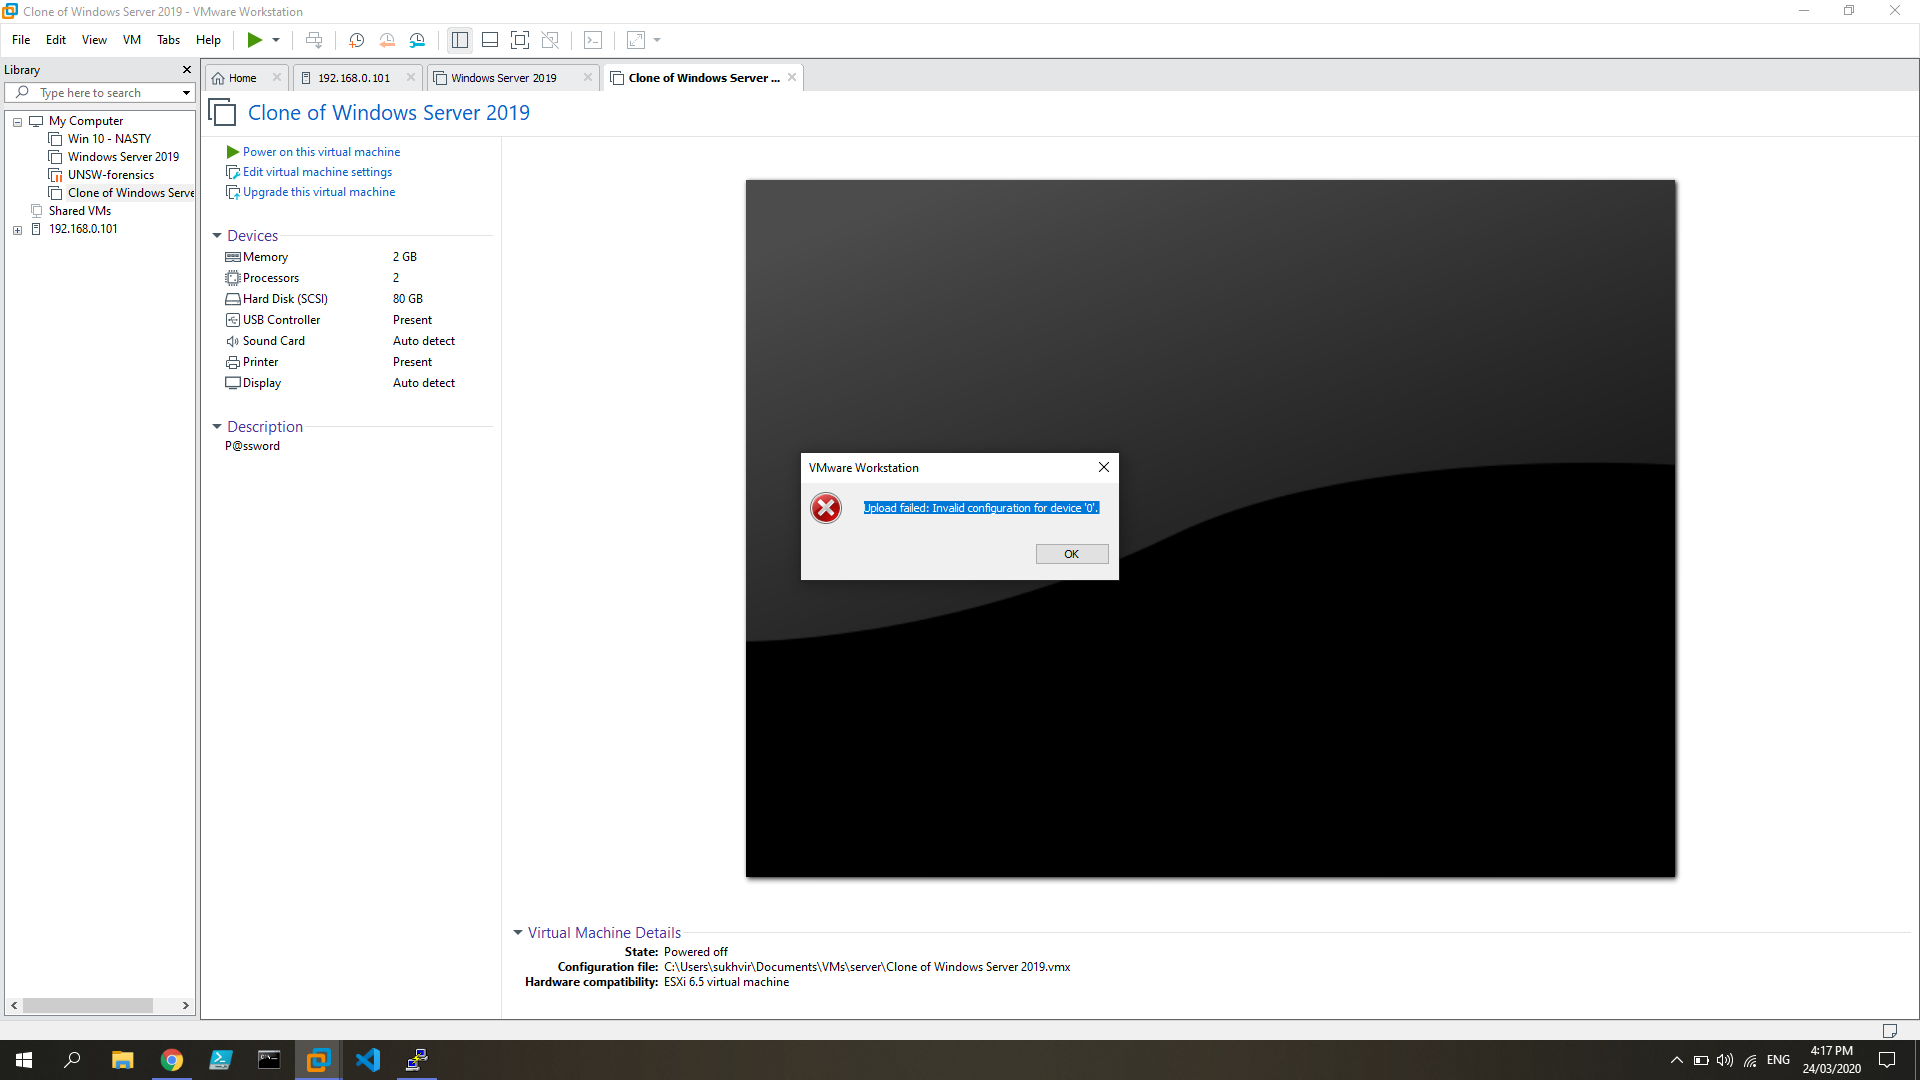
Task: Select UNSW-forensics in library tree
Action: click(110, 175)
